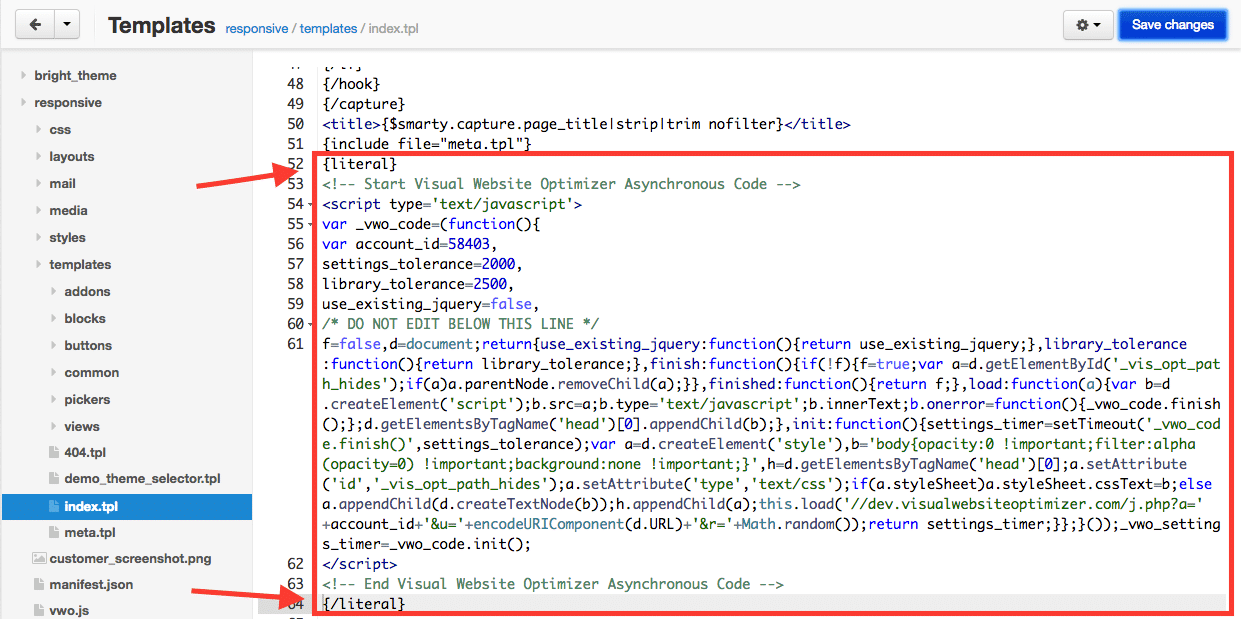This screenshot has width=1241, height=619.
Task: Expand the css folder arrow
Action: coord(38,130)
